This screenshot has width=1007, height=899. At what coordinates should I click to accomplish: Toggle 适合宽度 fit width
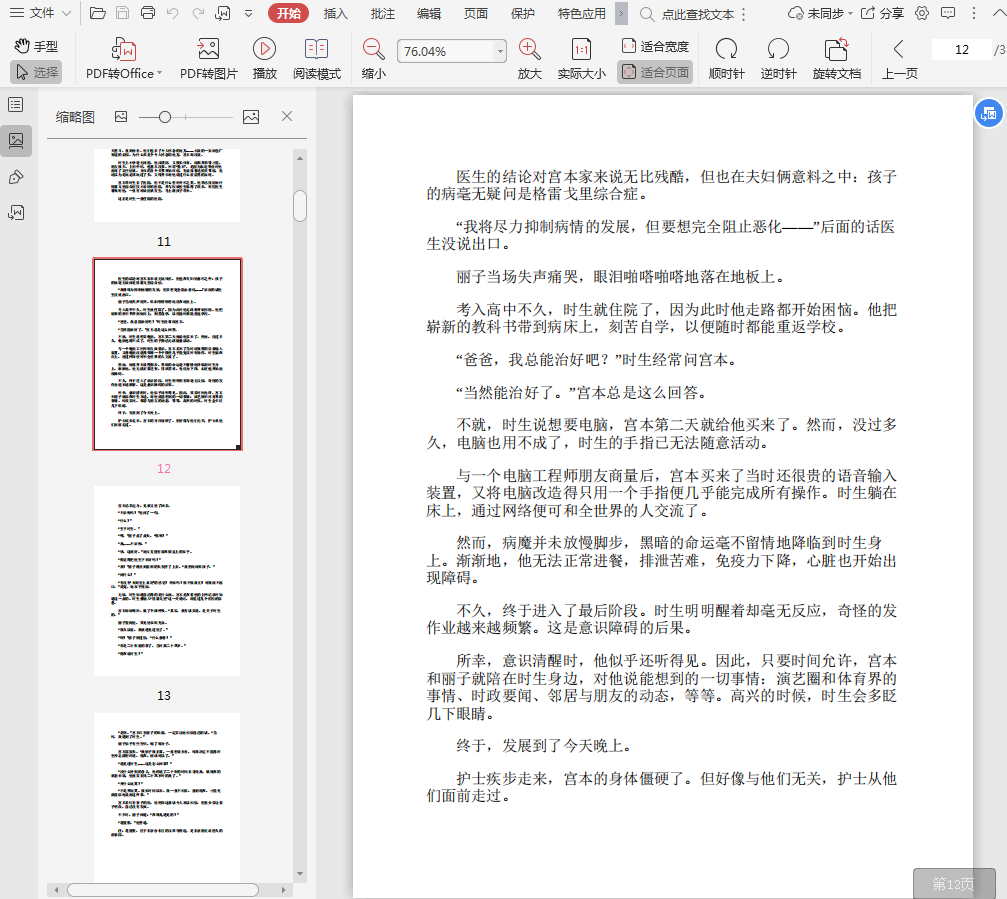(655, 46)
